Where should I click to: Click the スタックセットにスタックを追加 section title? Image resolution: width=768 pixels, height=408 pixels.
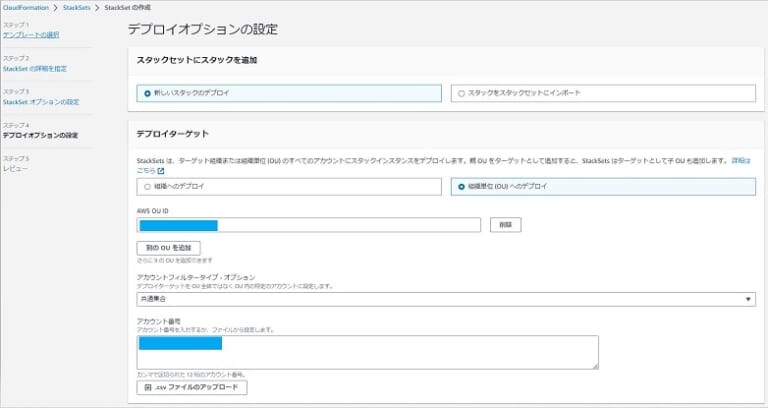pyautogui.click(x=197, y=60)
